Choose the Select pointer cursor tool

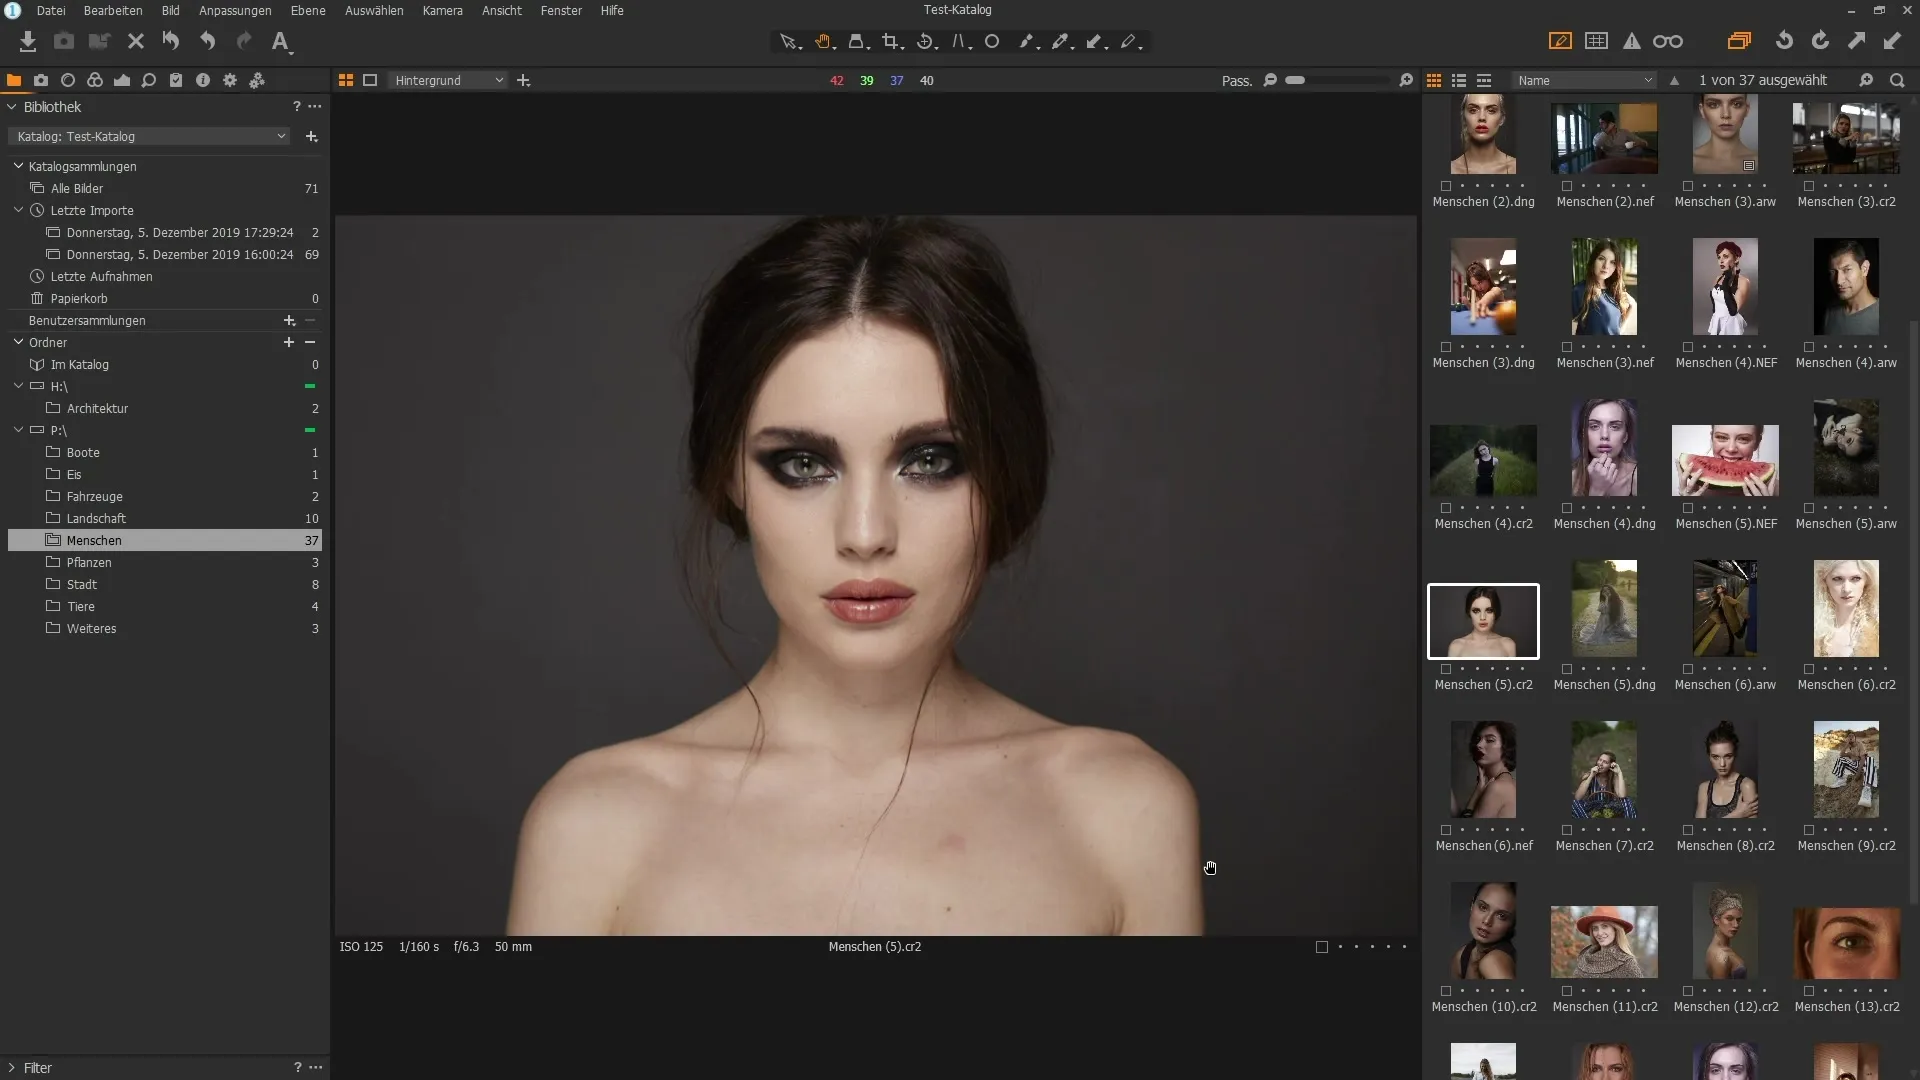[x=789, y=41]
